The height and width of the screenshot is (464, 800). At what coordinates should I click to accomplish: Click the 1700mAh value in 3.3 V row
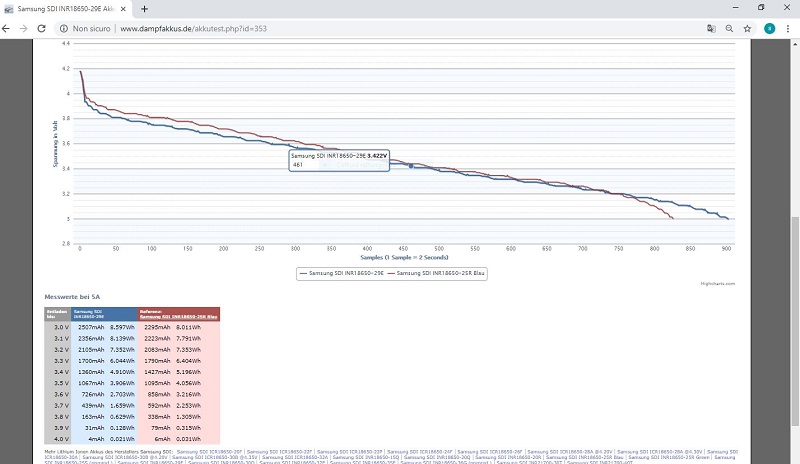click(91, 361)
